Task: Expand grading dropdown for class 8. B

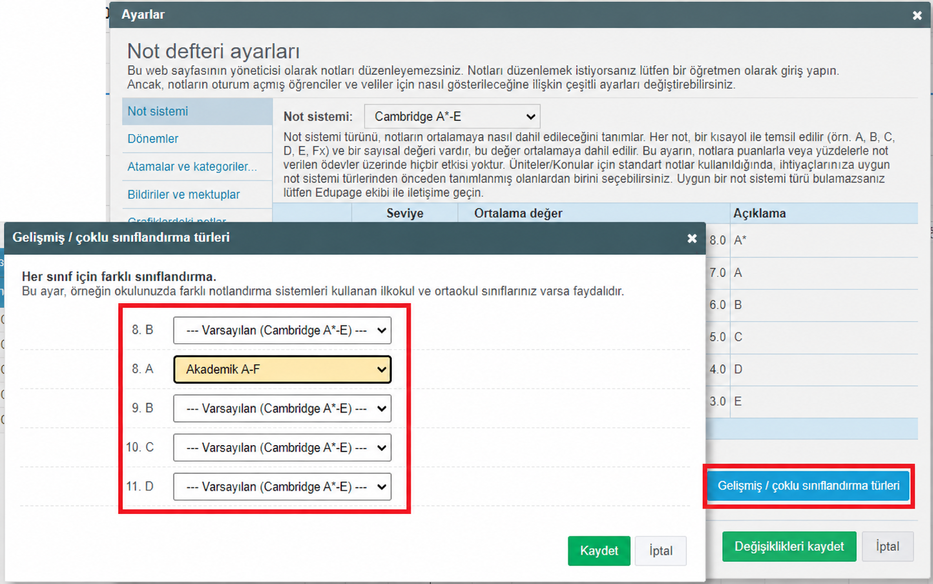Action: tap(282, 330)
